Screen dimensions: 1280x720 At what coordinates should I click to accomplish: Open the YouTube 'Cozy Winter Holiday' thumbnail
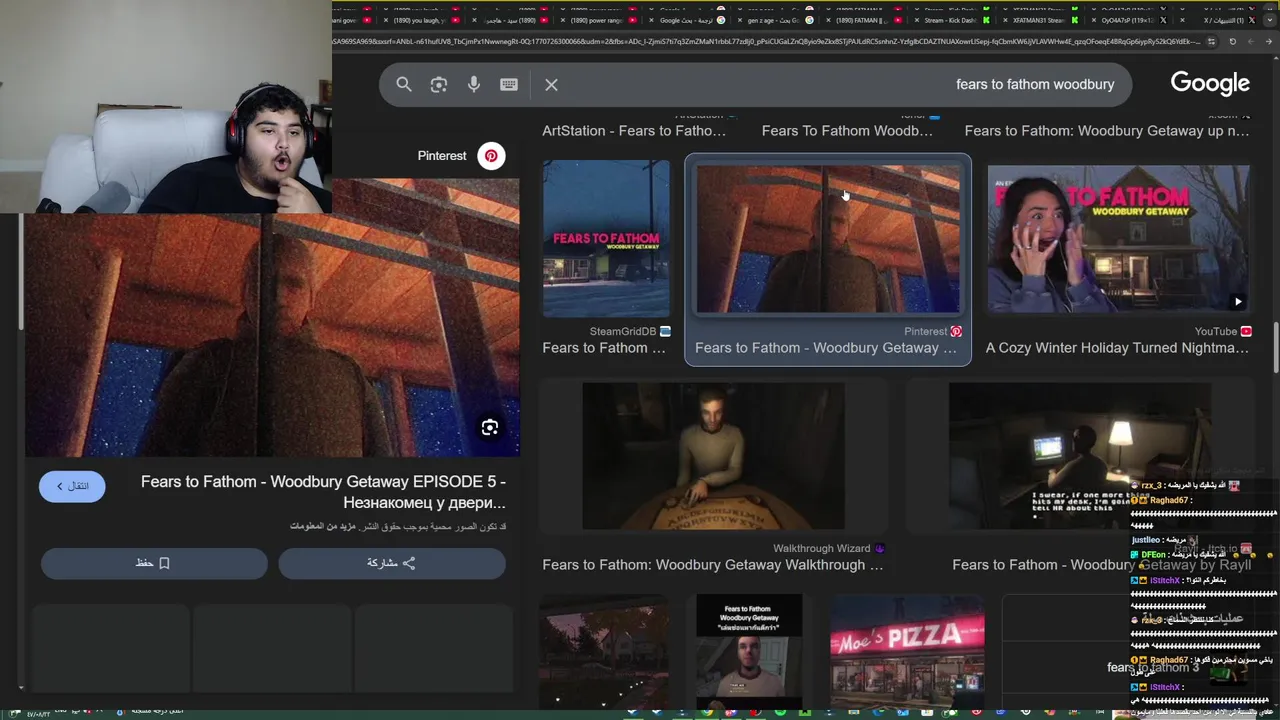pos(1118,239)
